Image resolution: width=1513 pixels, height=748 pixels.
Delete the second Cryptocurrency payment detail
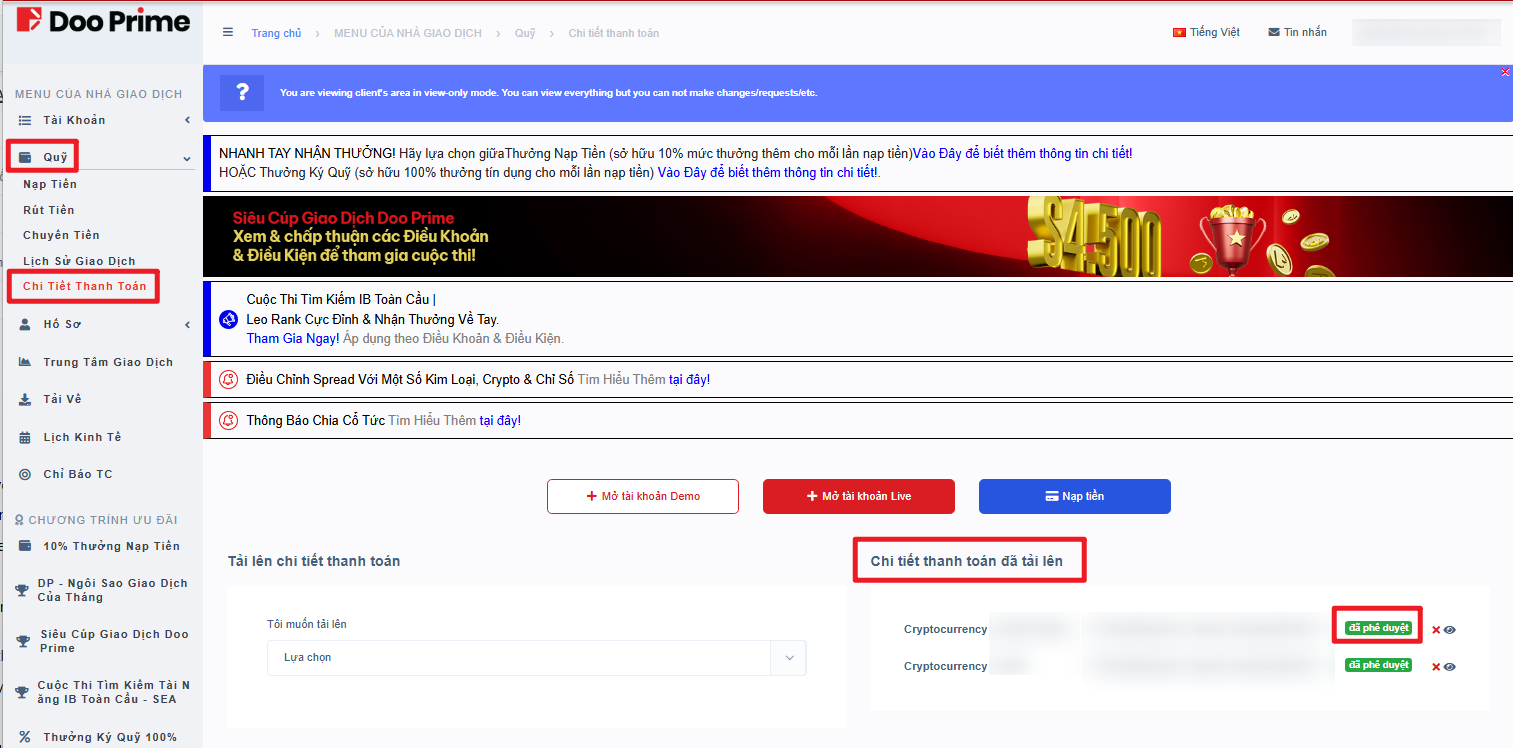pos(1436,667)
